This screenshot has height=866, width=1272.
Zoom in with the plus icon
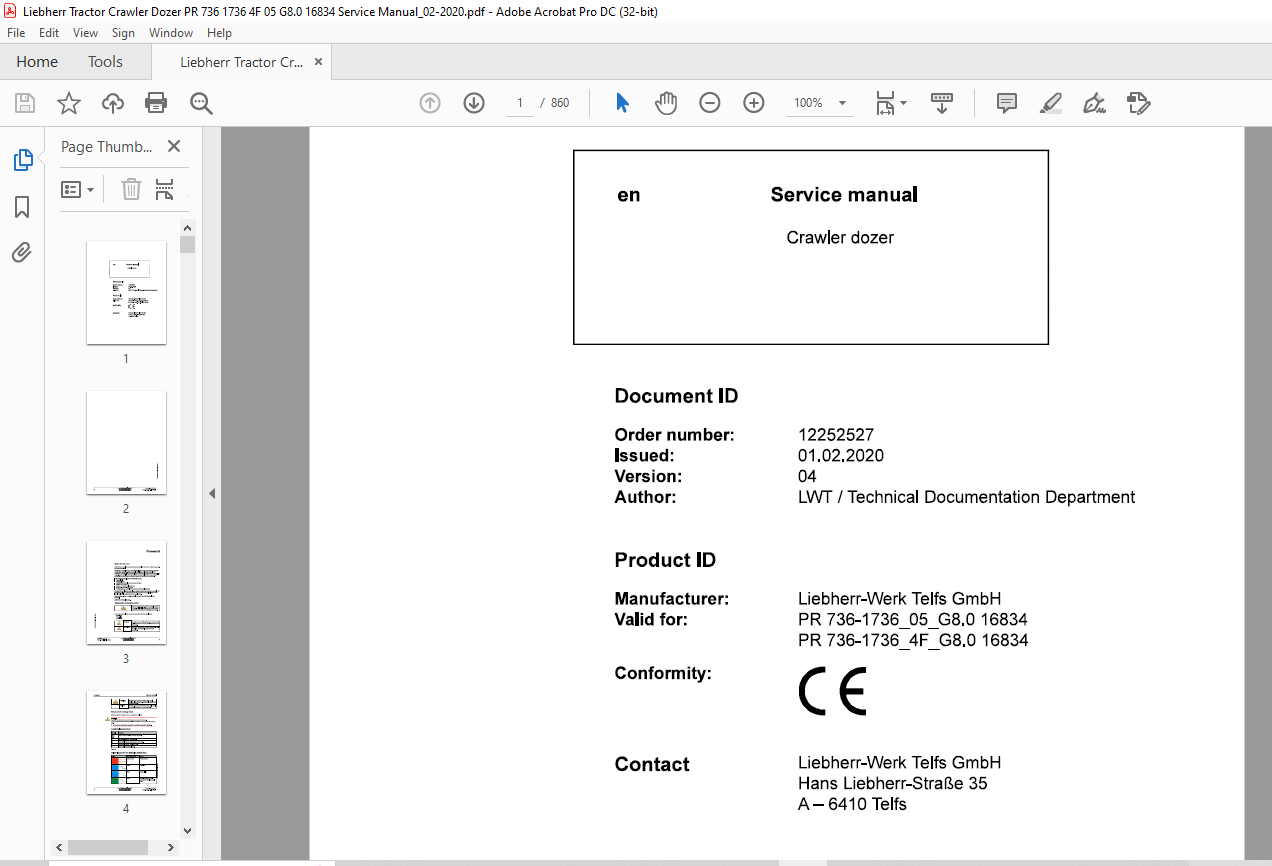point(754,103)
